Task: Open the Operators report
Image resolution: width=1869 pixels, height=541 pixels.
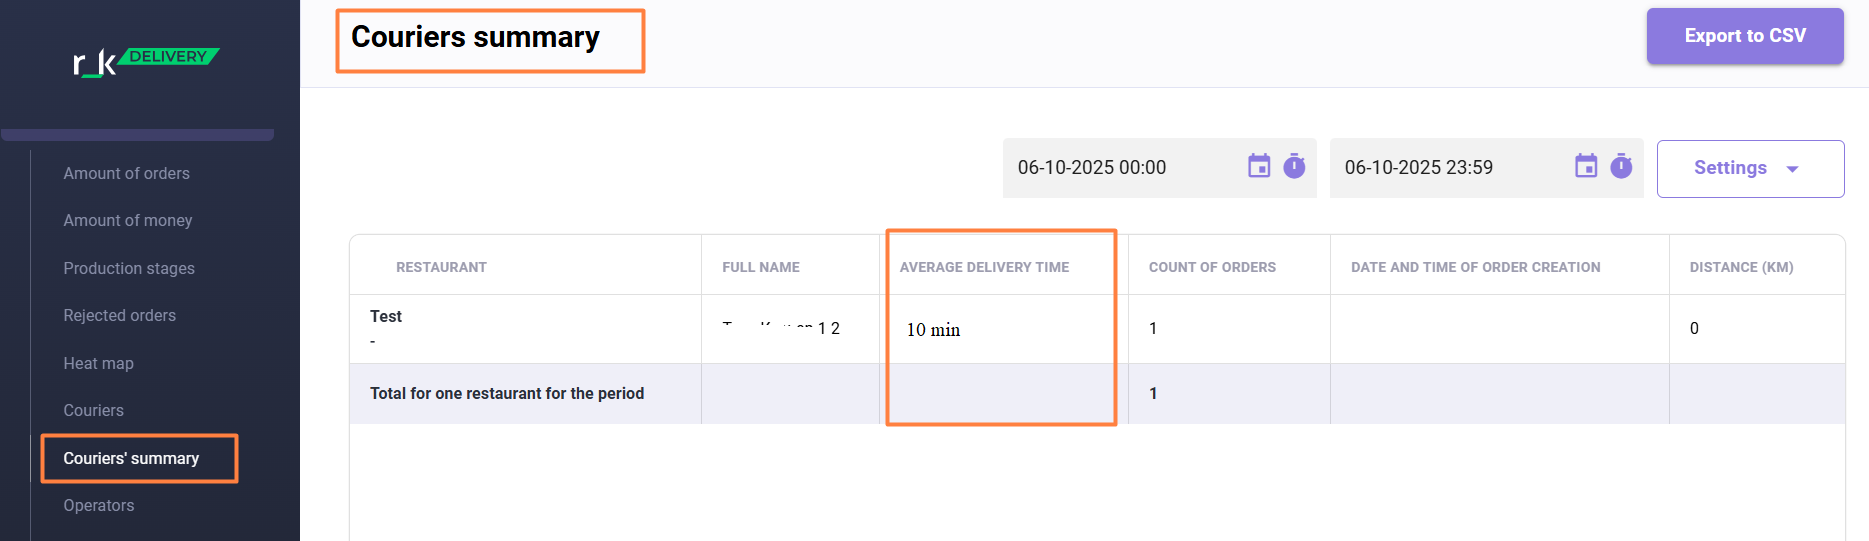Action: [98, 505]
